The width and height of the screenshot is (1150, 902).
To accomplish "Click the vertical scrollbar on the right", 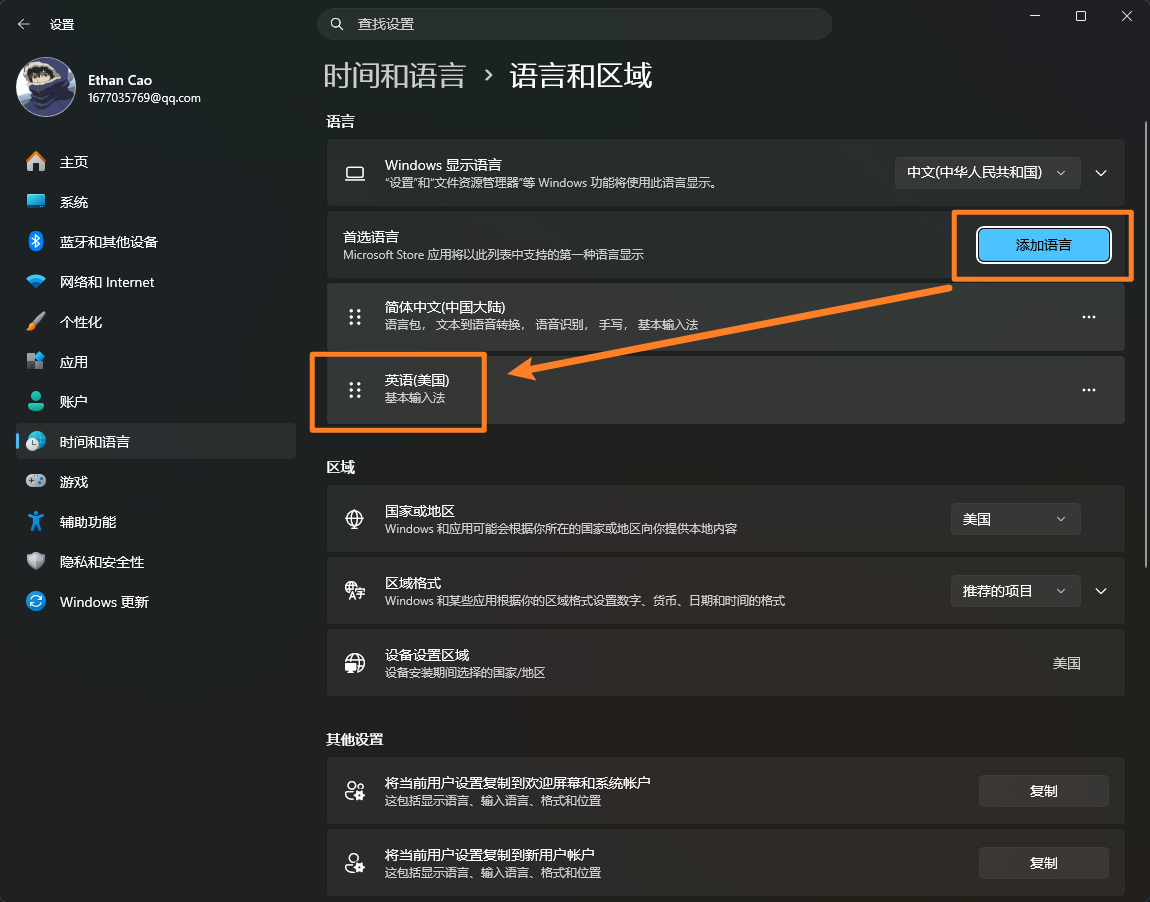I will pos(1146,345).
